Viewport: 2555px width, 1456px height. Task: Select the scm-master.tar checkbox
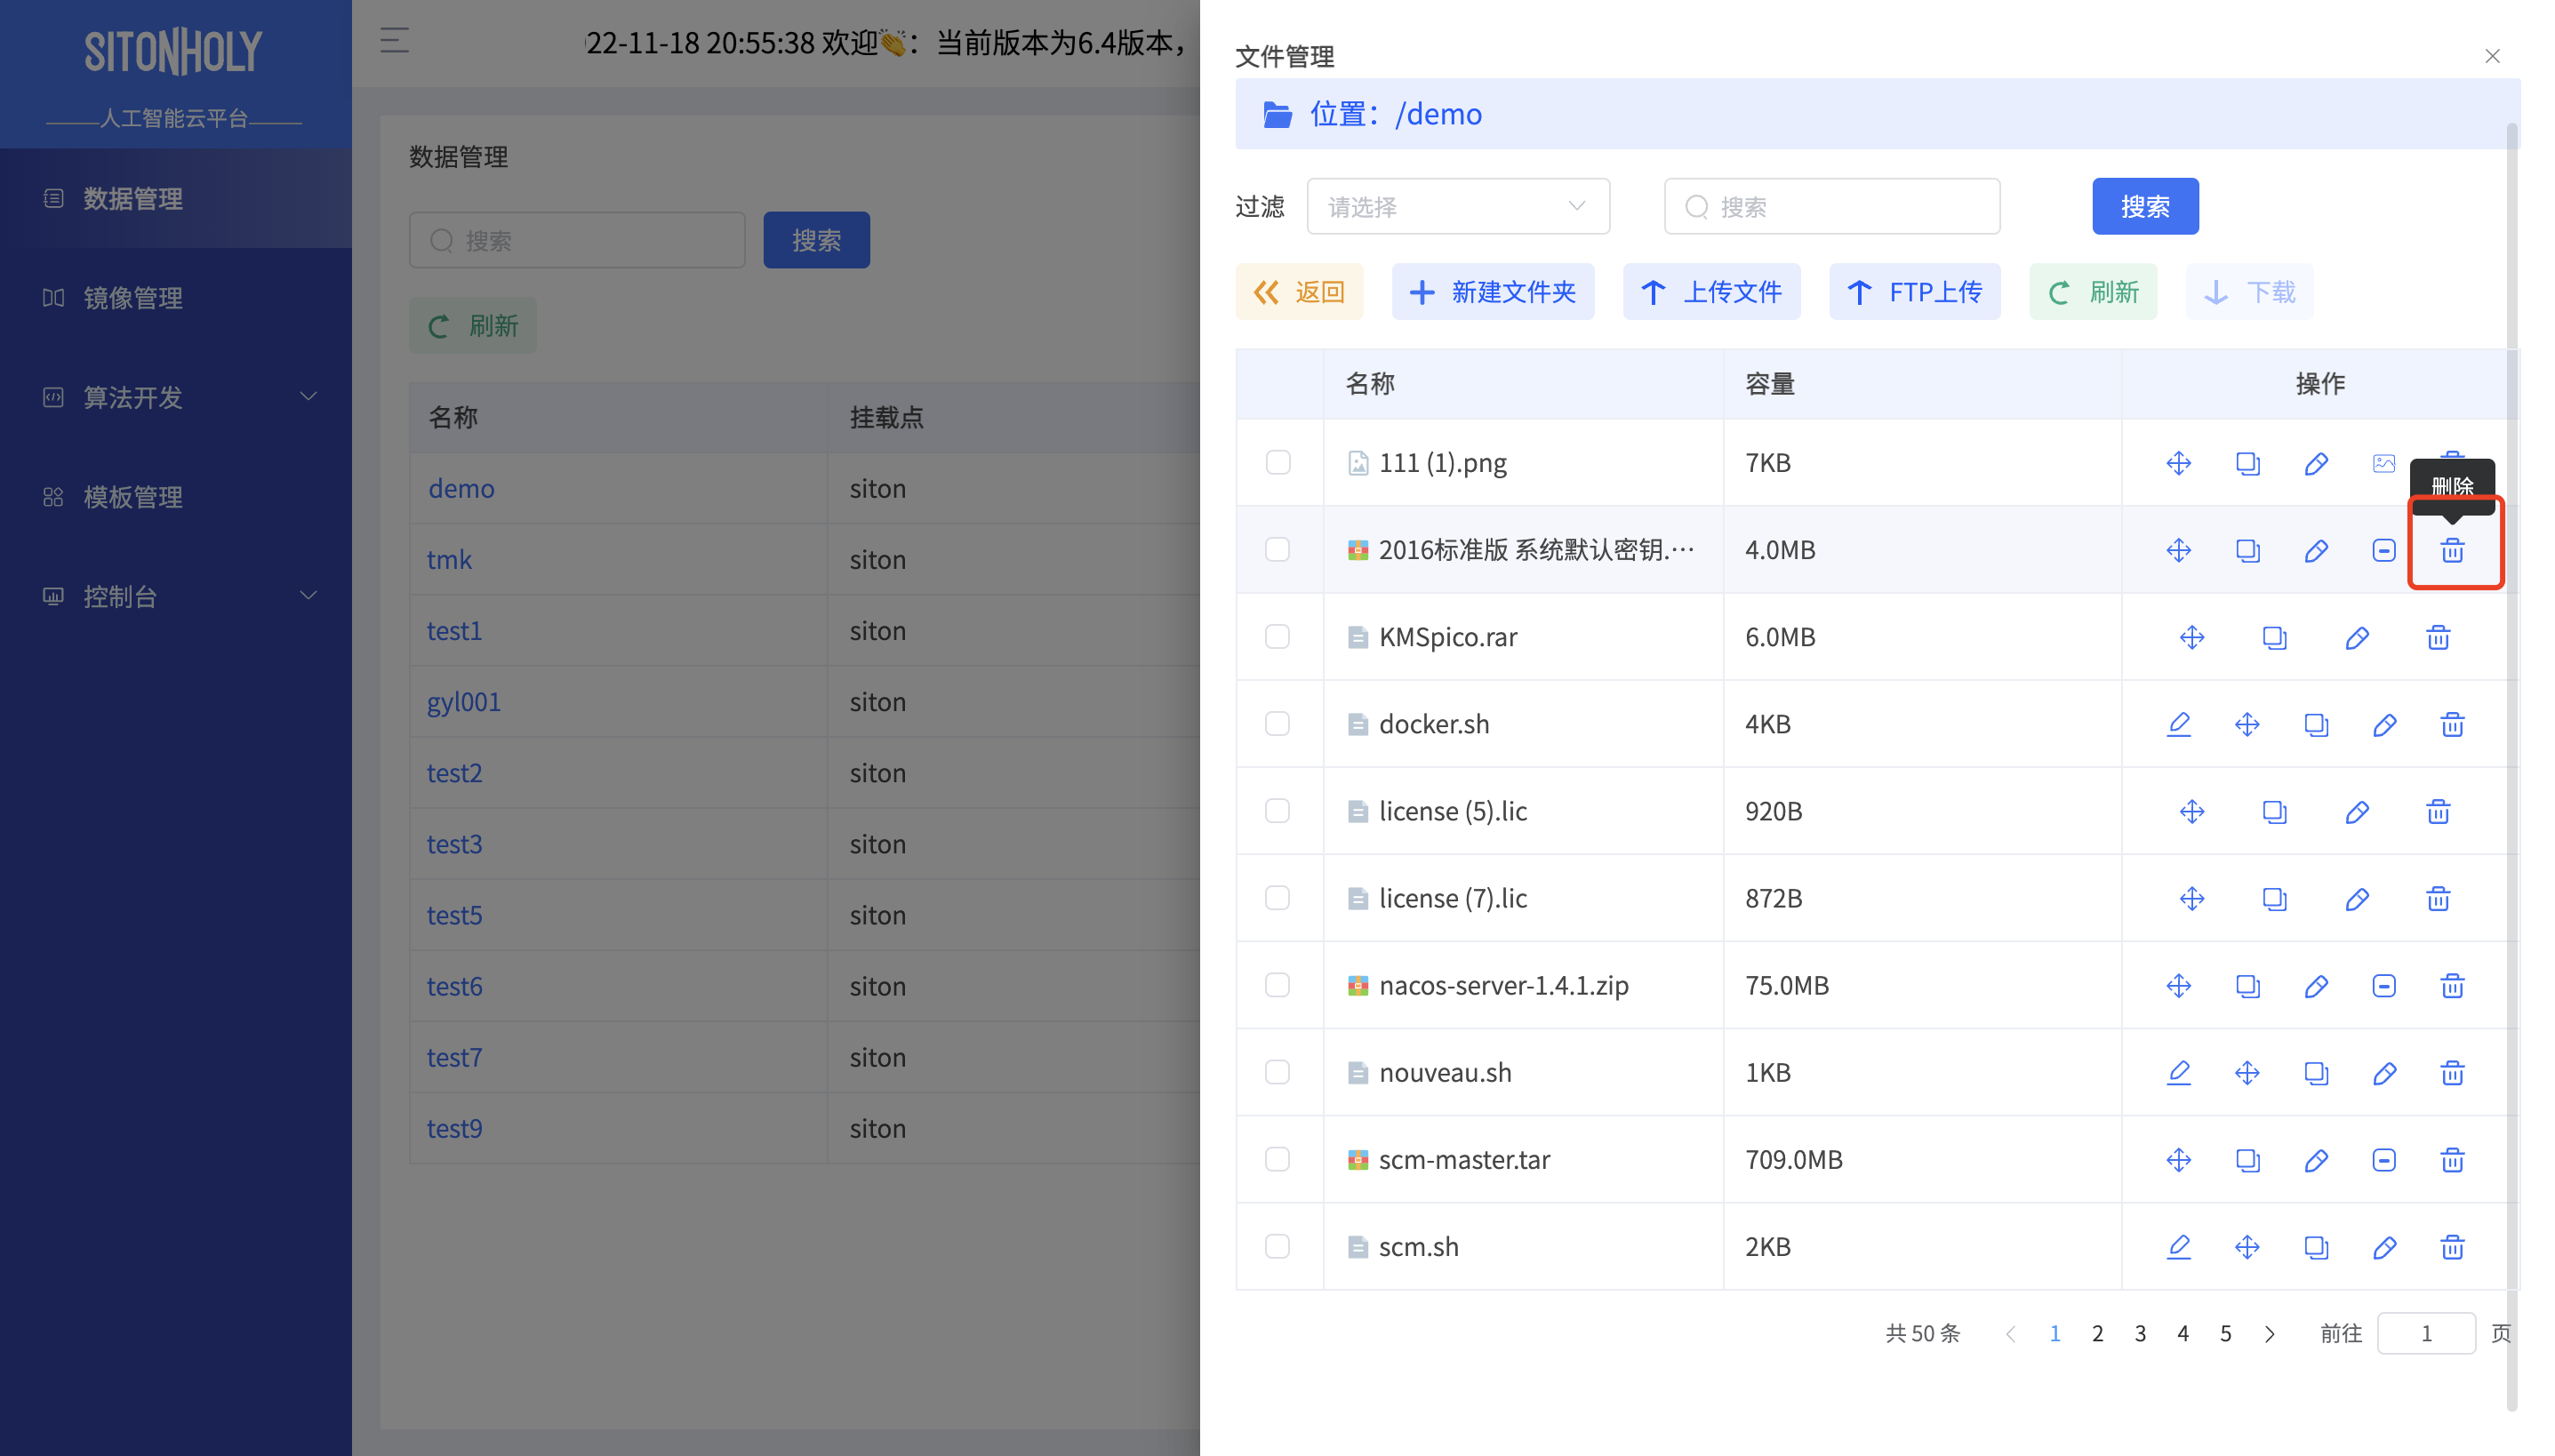coord(1277,1158)
